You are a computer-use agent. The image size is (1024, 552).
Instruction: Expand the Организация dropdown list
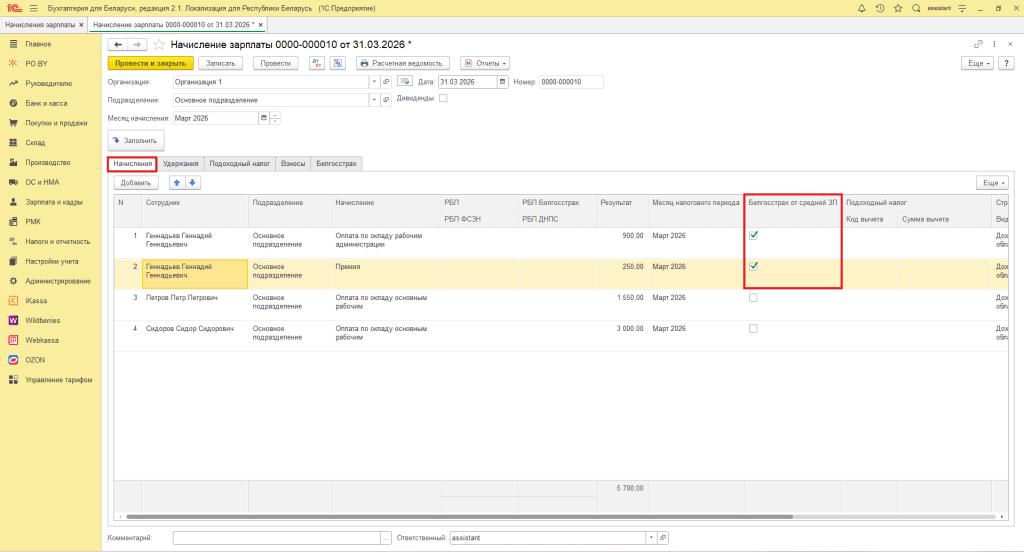pyautogui.click(x=374, y=82)
